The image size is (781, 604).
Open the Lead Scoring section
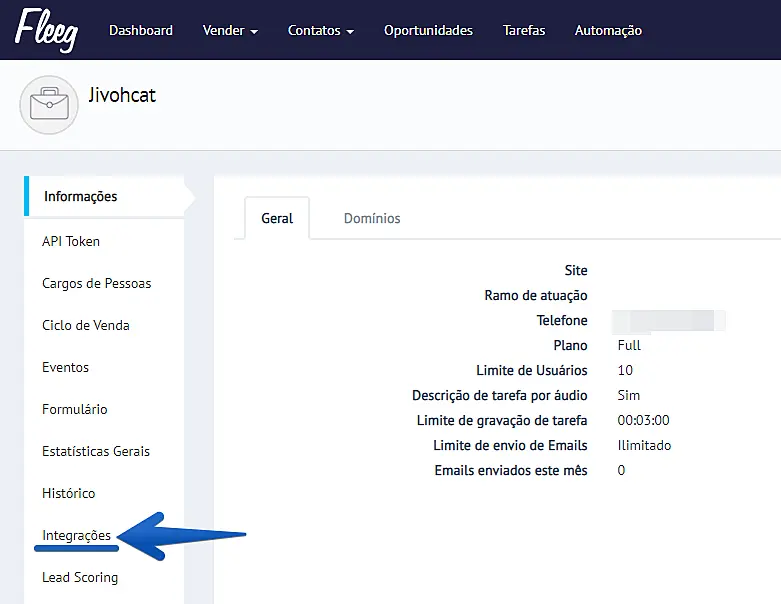tap(80, 577)
